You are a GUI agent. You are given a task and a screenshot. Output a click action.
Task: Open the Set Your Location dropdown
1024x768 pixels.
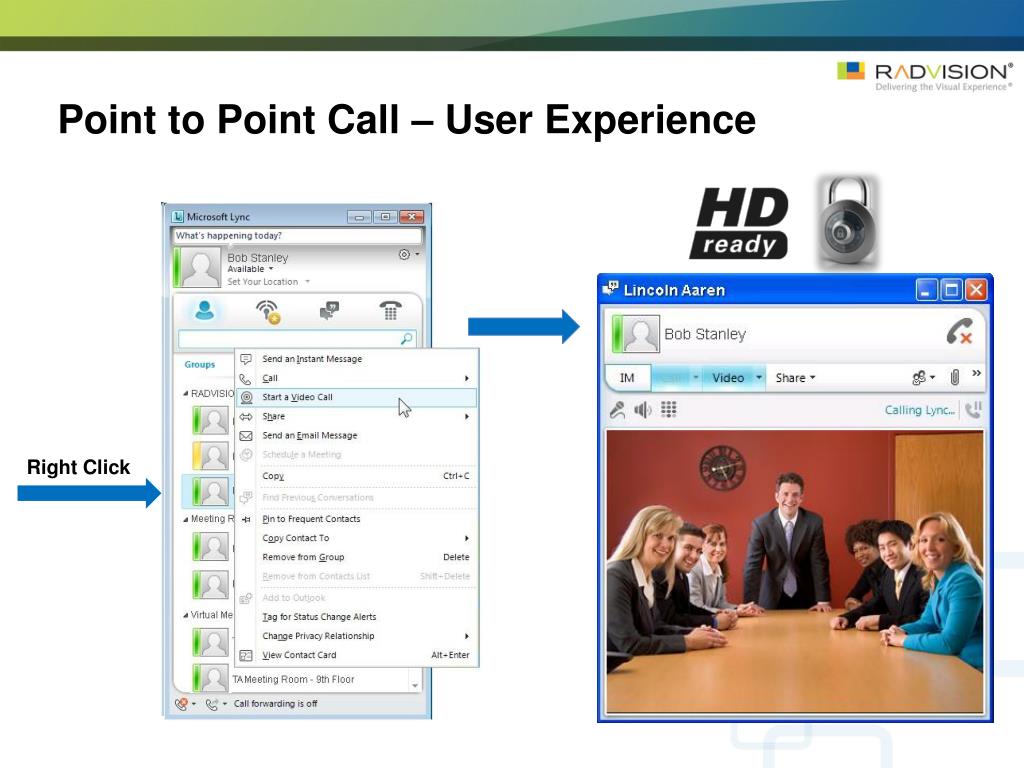pyautogui.click(x=268, y=282)
